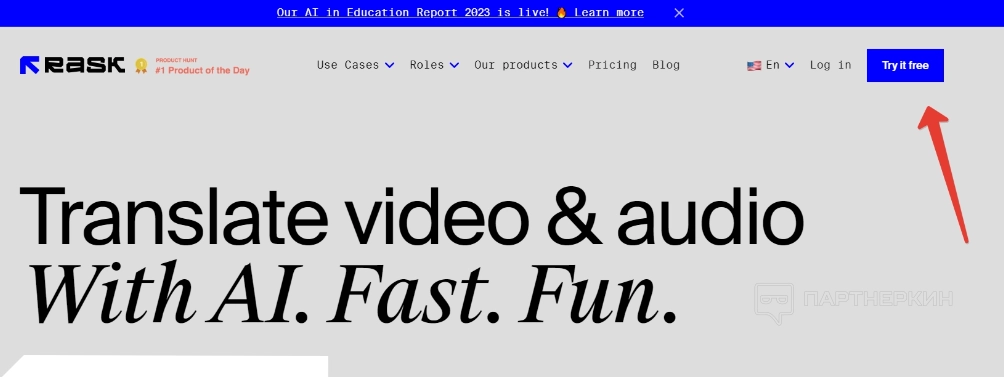Expand the Use Cases chevron
The width and height of the screenshot is (1004, 377).
(389, 65)
